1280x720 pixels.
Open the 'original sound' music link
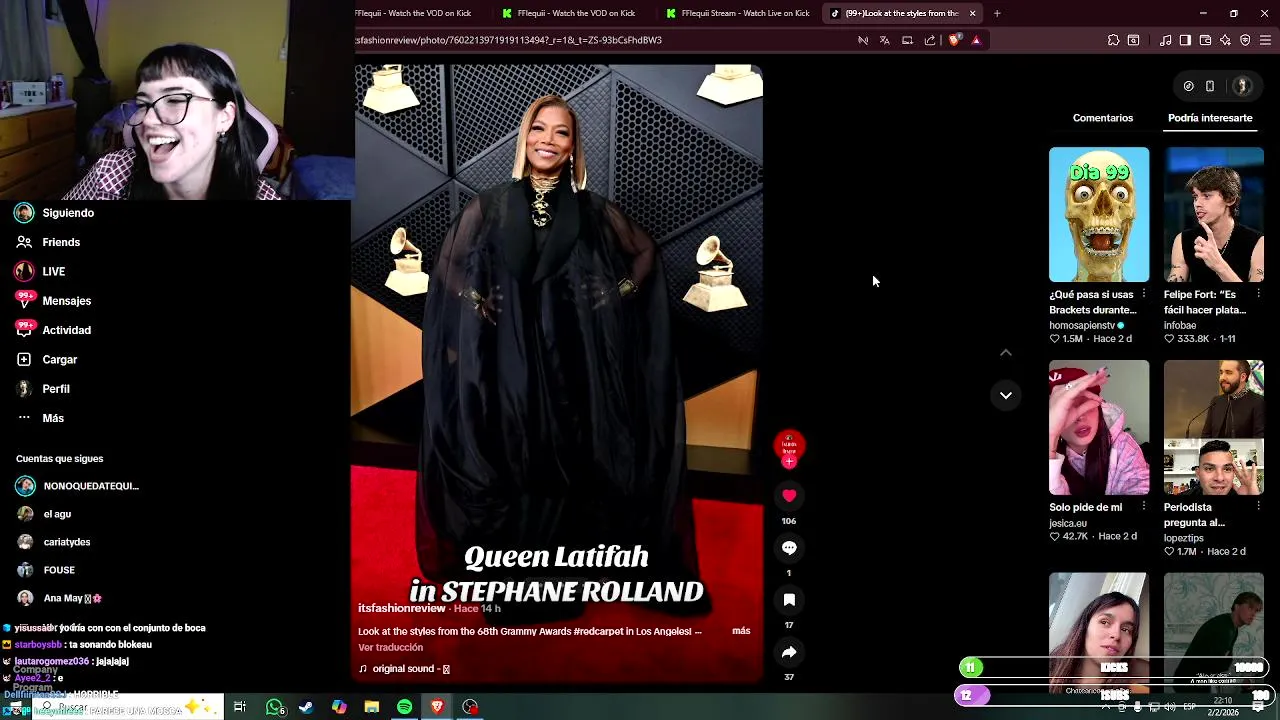(x=404, y=669)
